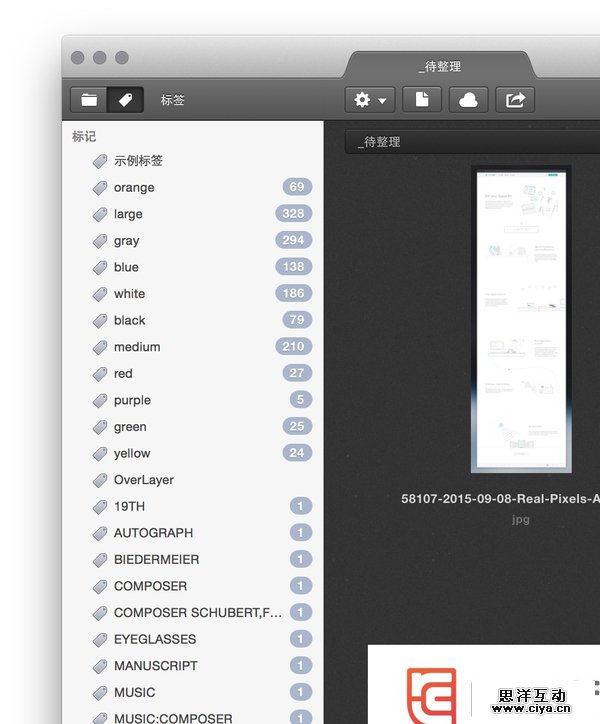Click the tag icon beside 示例标签
Screen dimensions: 600x724
(100, 161)
